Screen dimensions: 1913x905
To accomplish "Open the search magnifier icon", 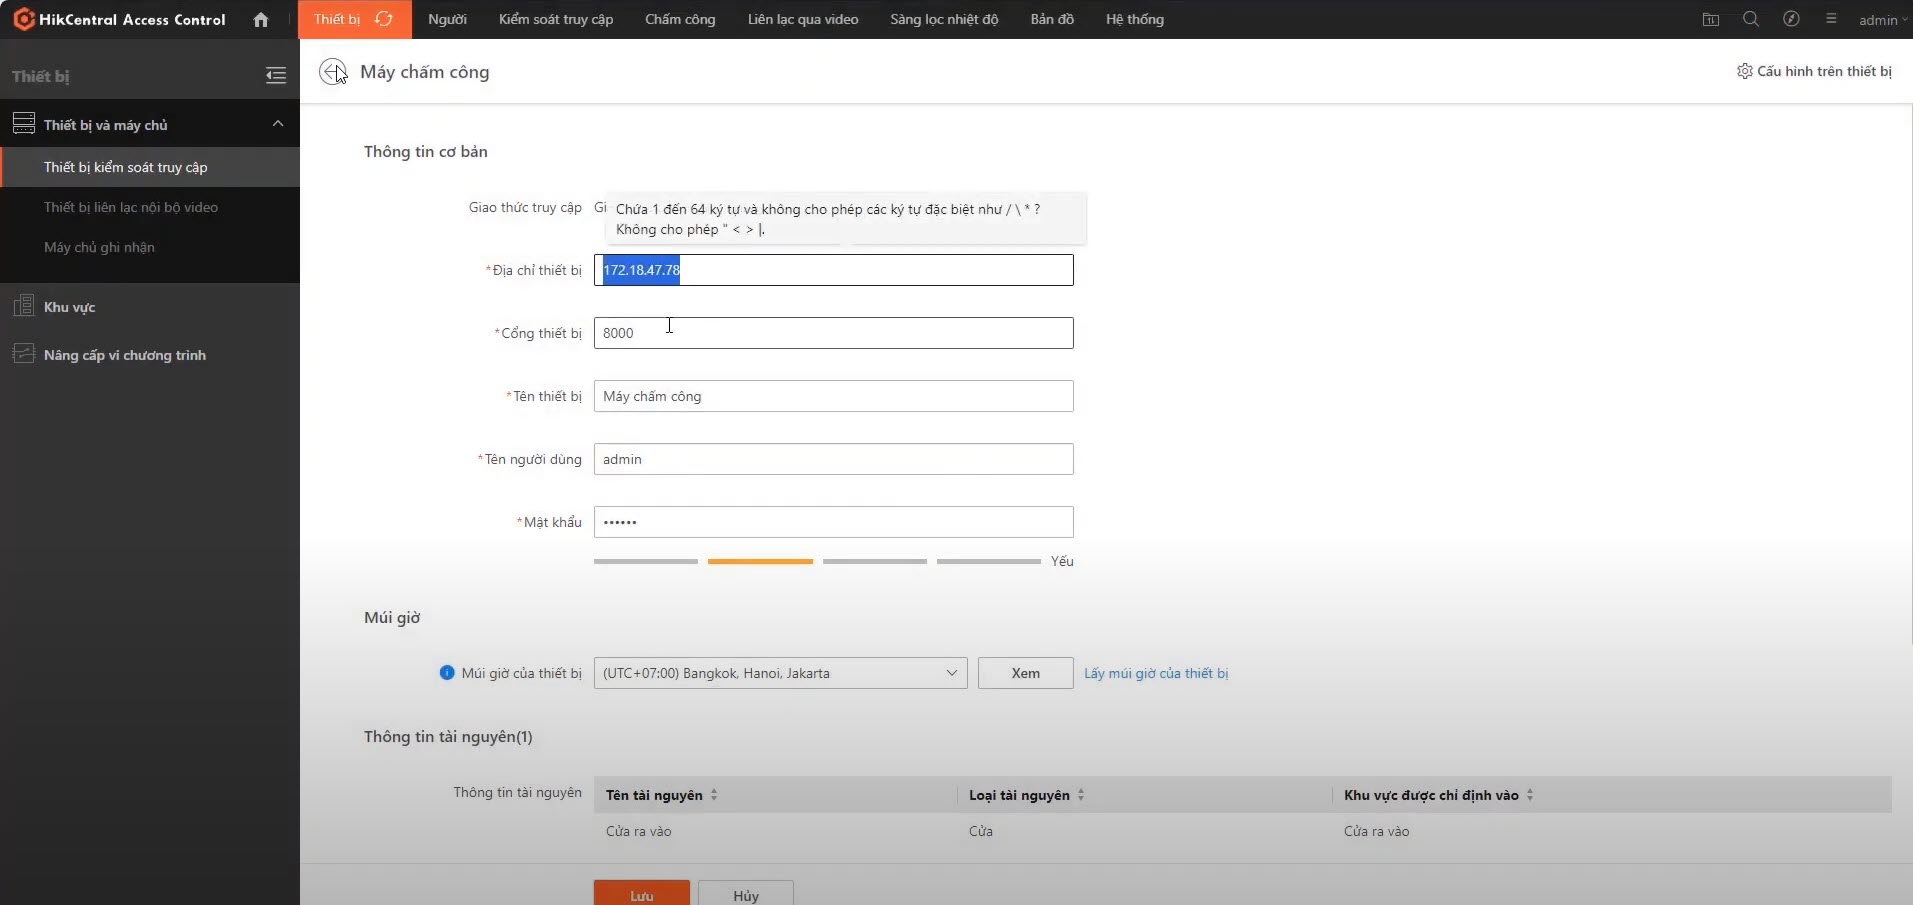I will tap(1751, 19).
